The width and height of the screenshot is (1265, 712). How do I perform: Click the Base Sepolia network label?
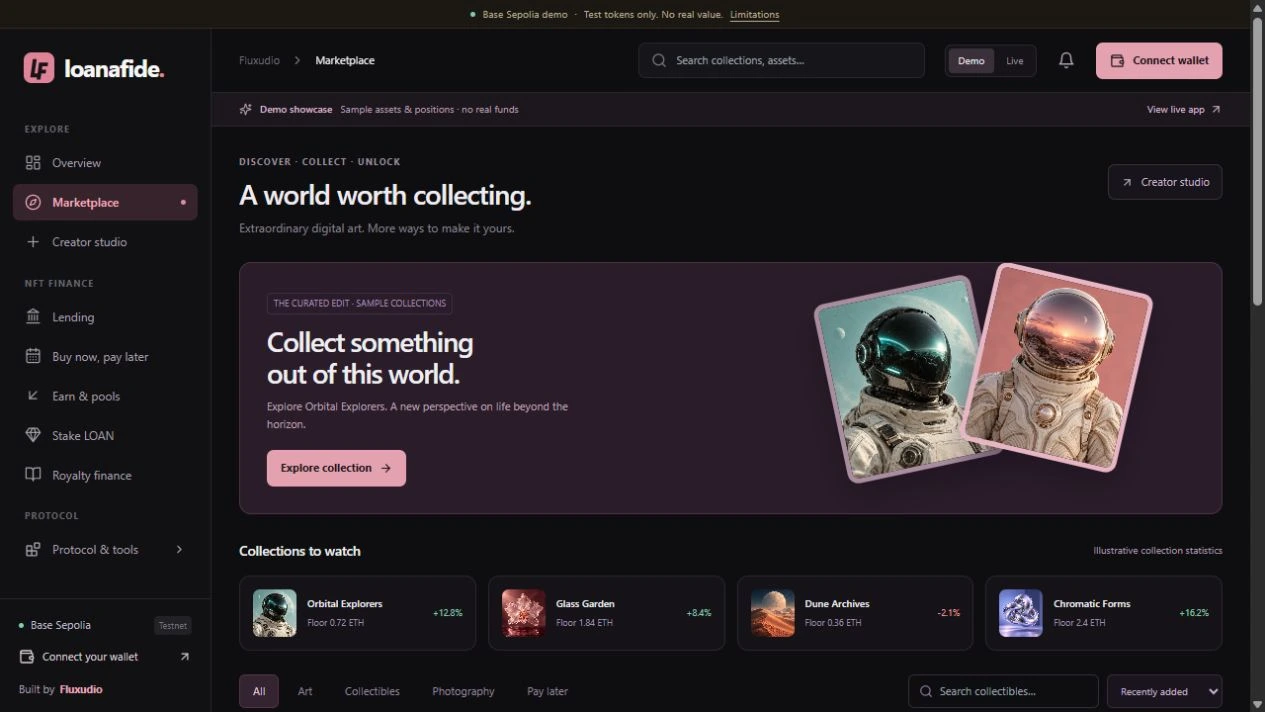tap(60, 625)
